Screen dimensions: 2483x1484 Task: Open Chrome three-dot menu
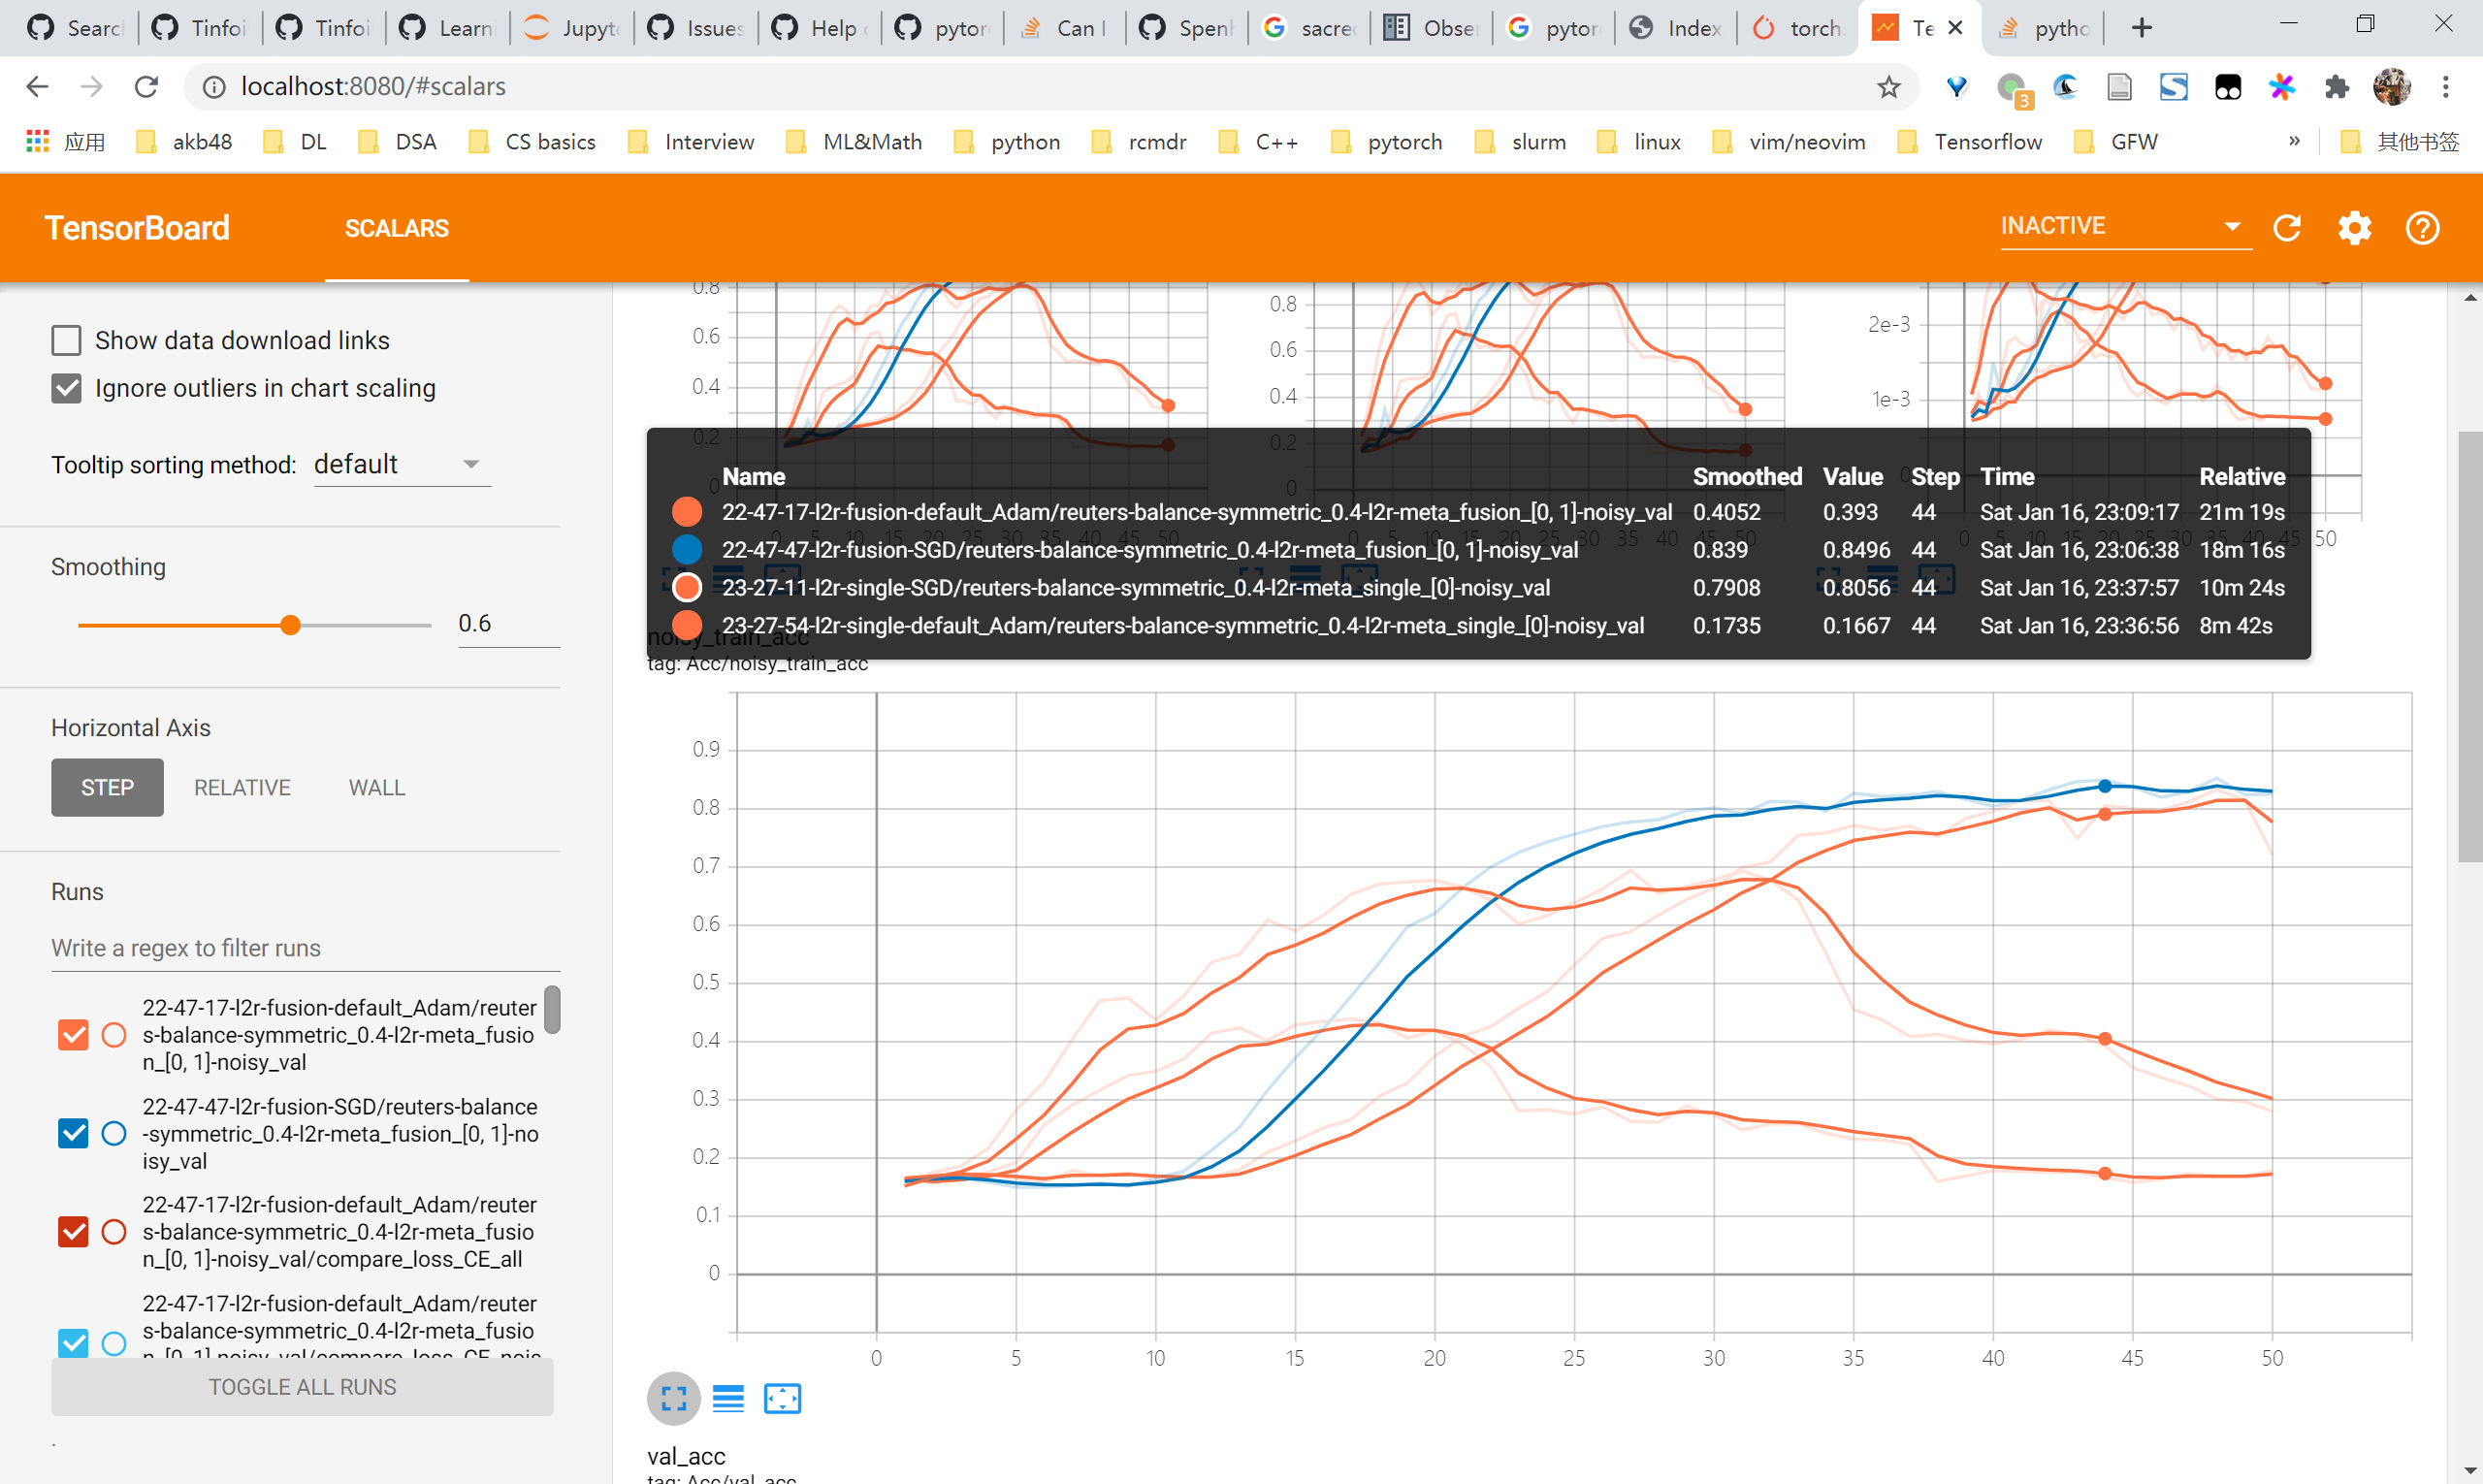2446,87
